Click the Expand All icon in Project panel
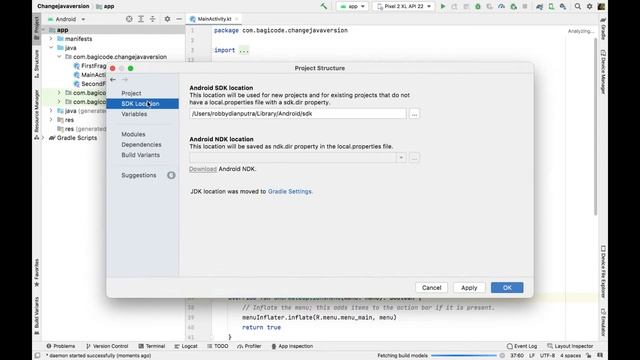The width and height of the screenshot is (640, 360). point(141,19)
